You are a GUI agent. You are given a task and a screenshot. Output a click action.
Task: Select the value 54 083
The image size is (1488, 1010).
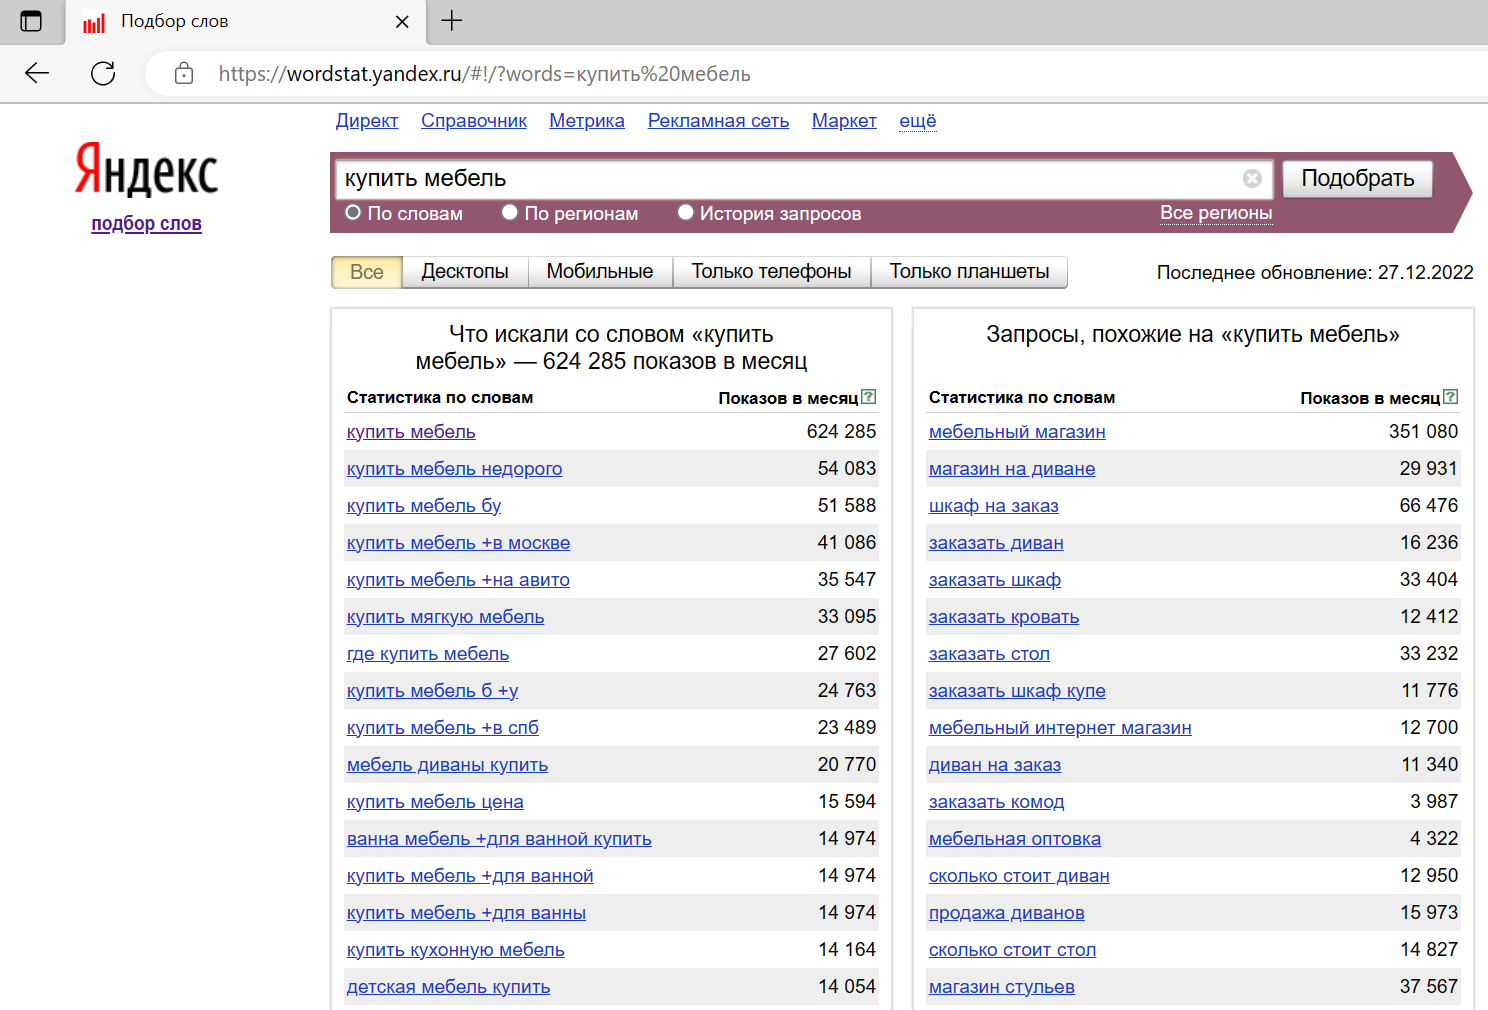(846, 469)
